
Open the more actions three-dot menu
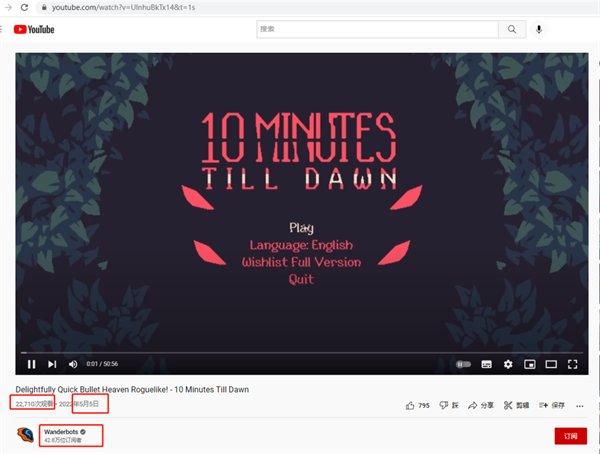pos(580,406)
